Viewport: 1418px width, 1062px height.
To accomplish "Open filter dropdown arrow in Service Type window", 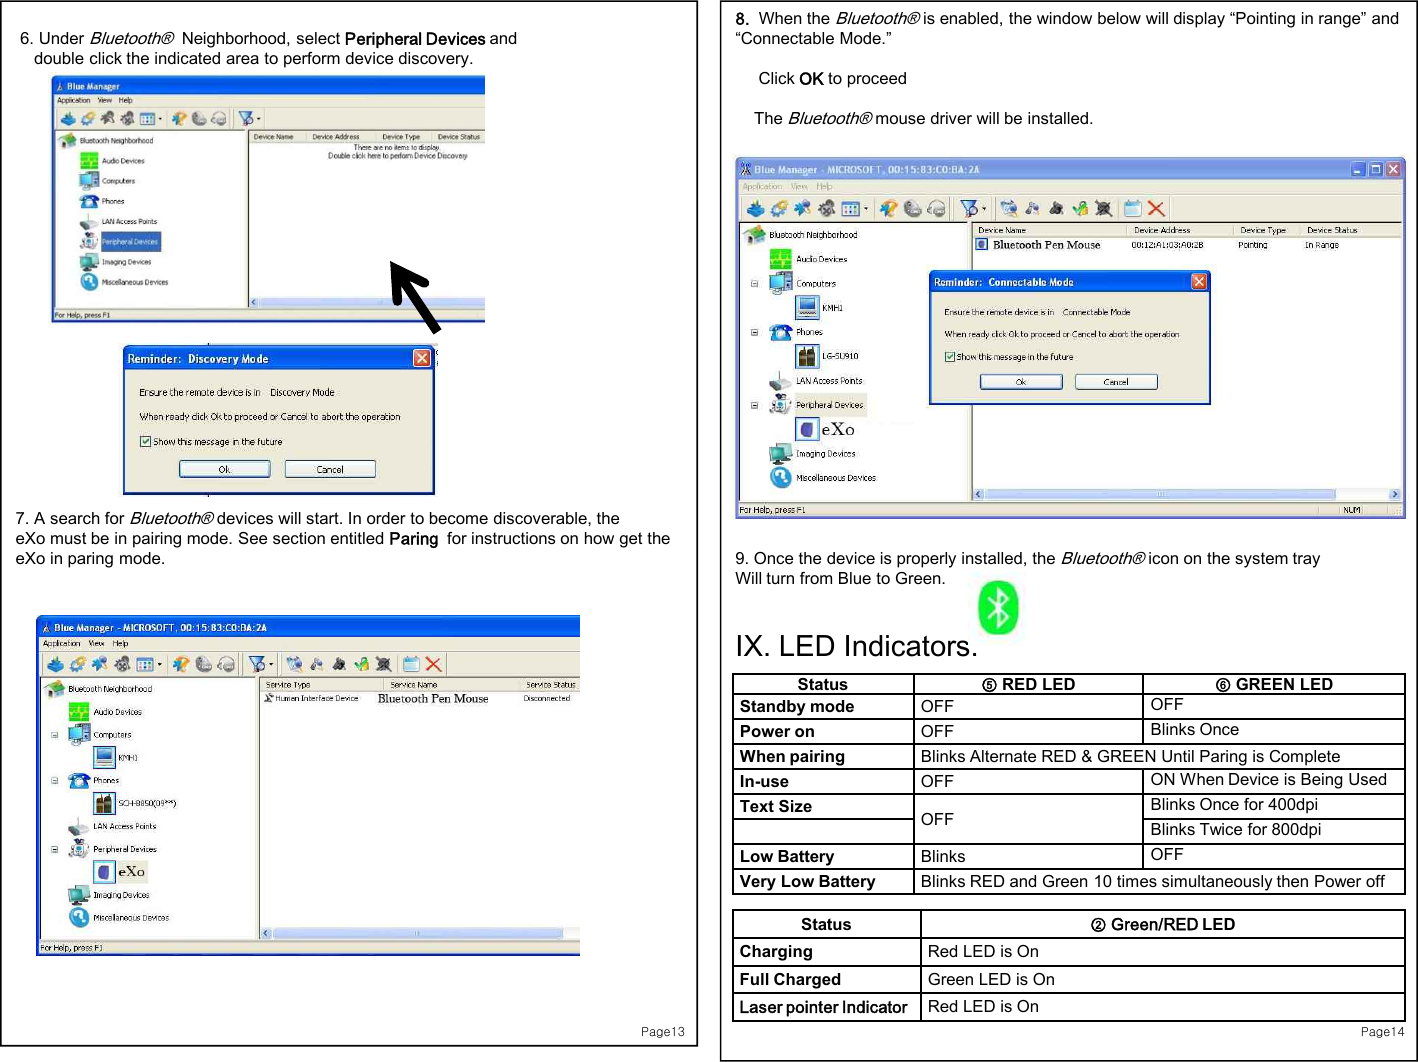I will (272, 664).
